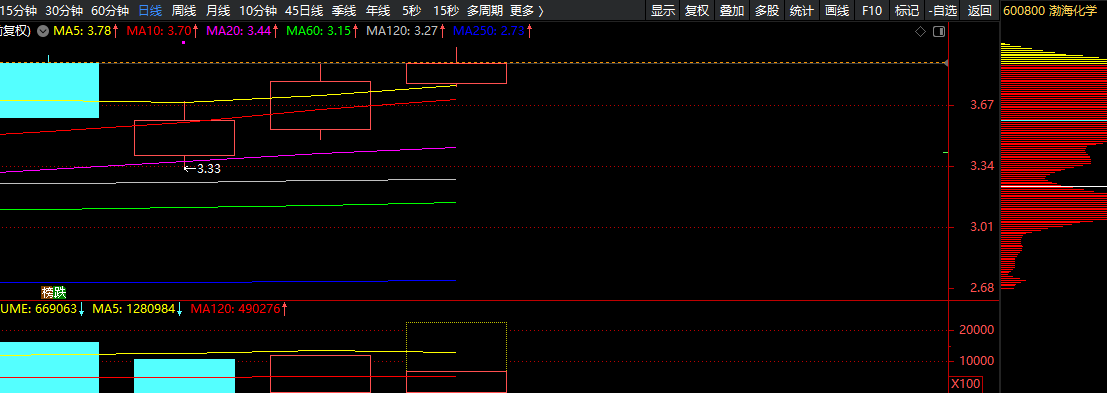Expand the 更多 periods list

(527, 11)
